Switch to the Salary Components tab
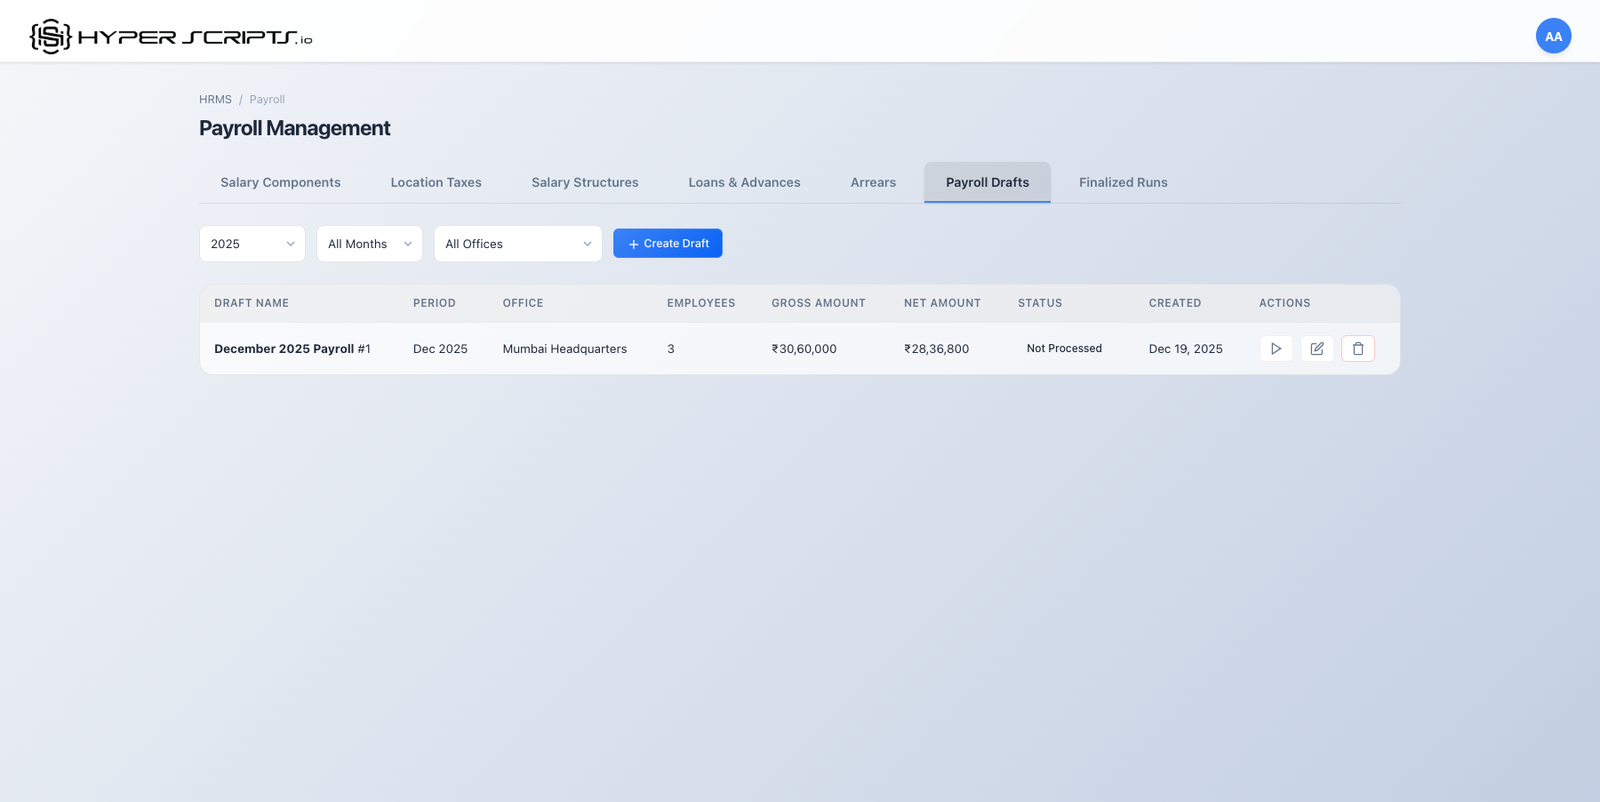 point(280,183)
